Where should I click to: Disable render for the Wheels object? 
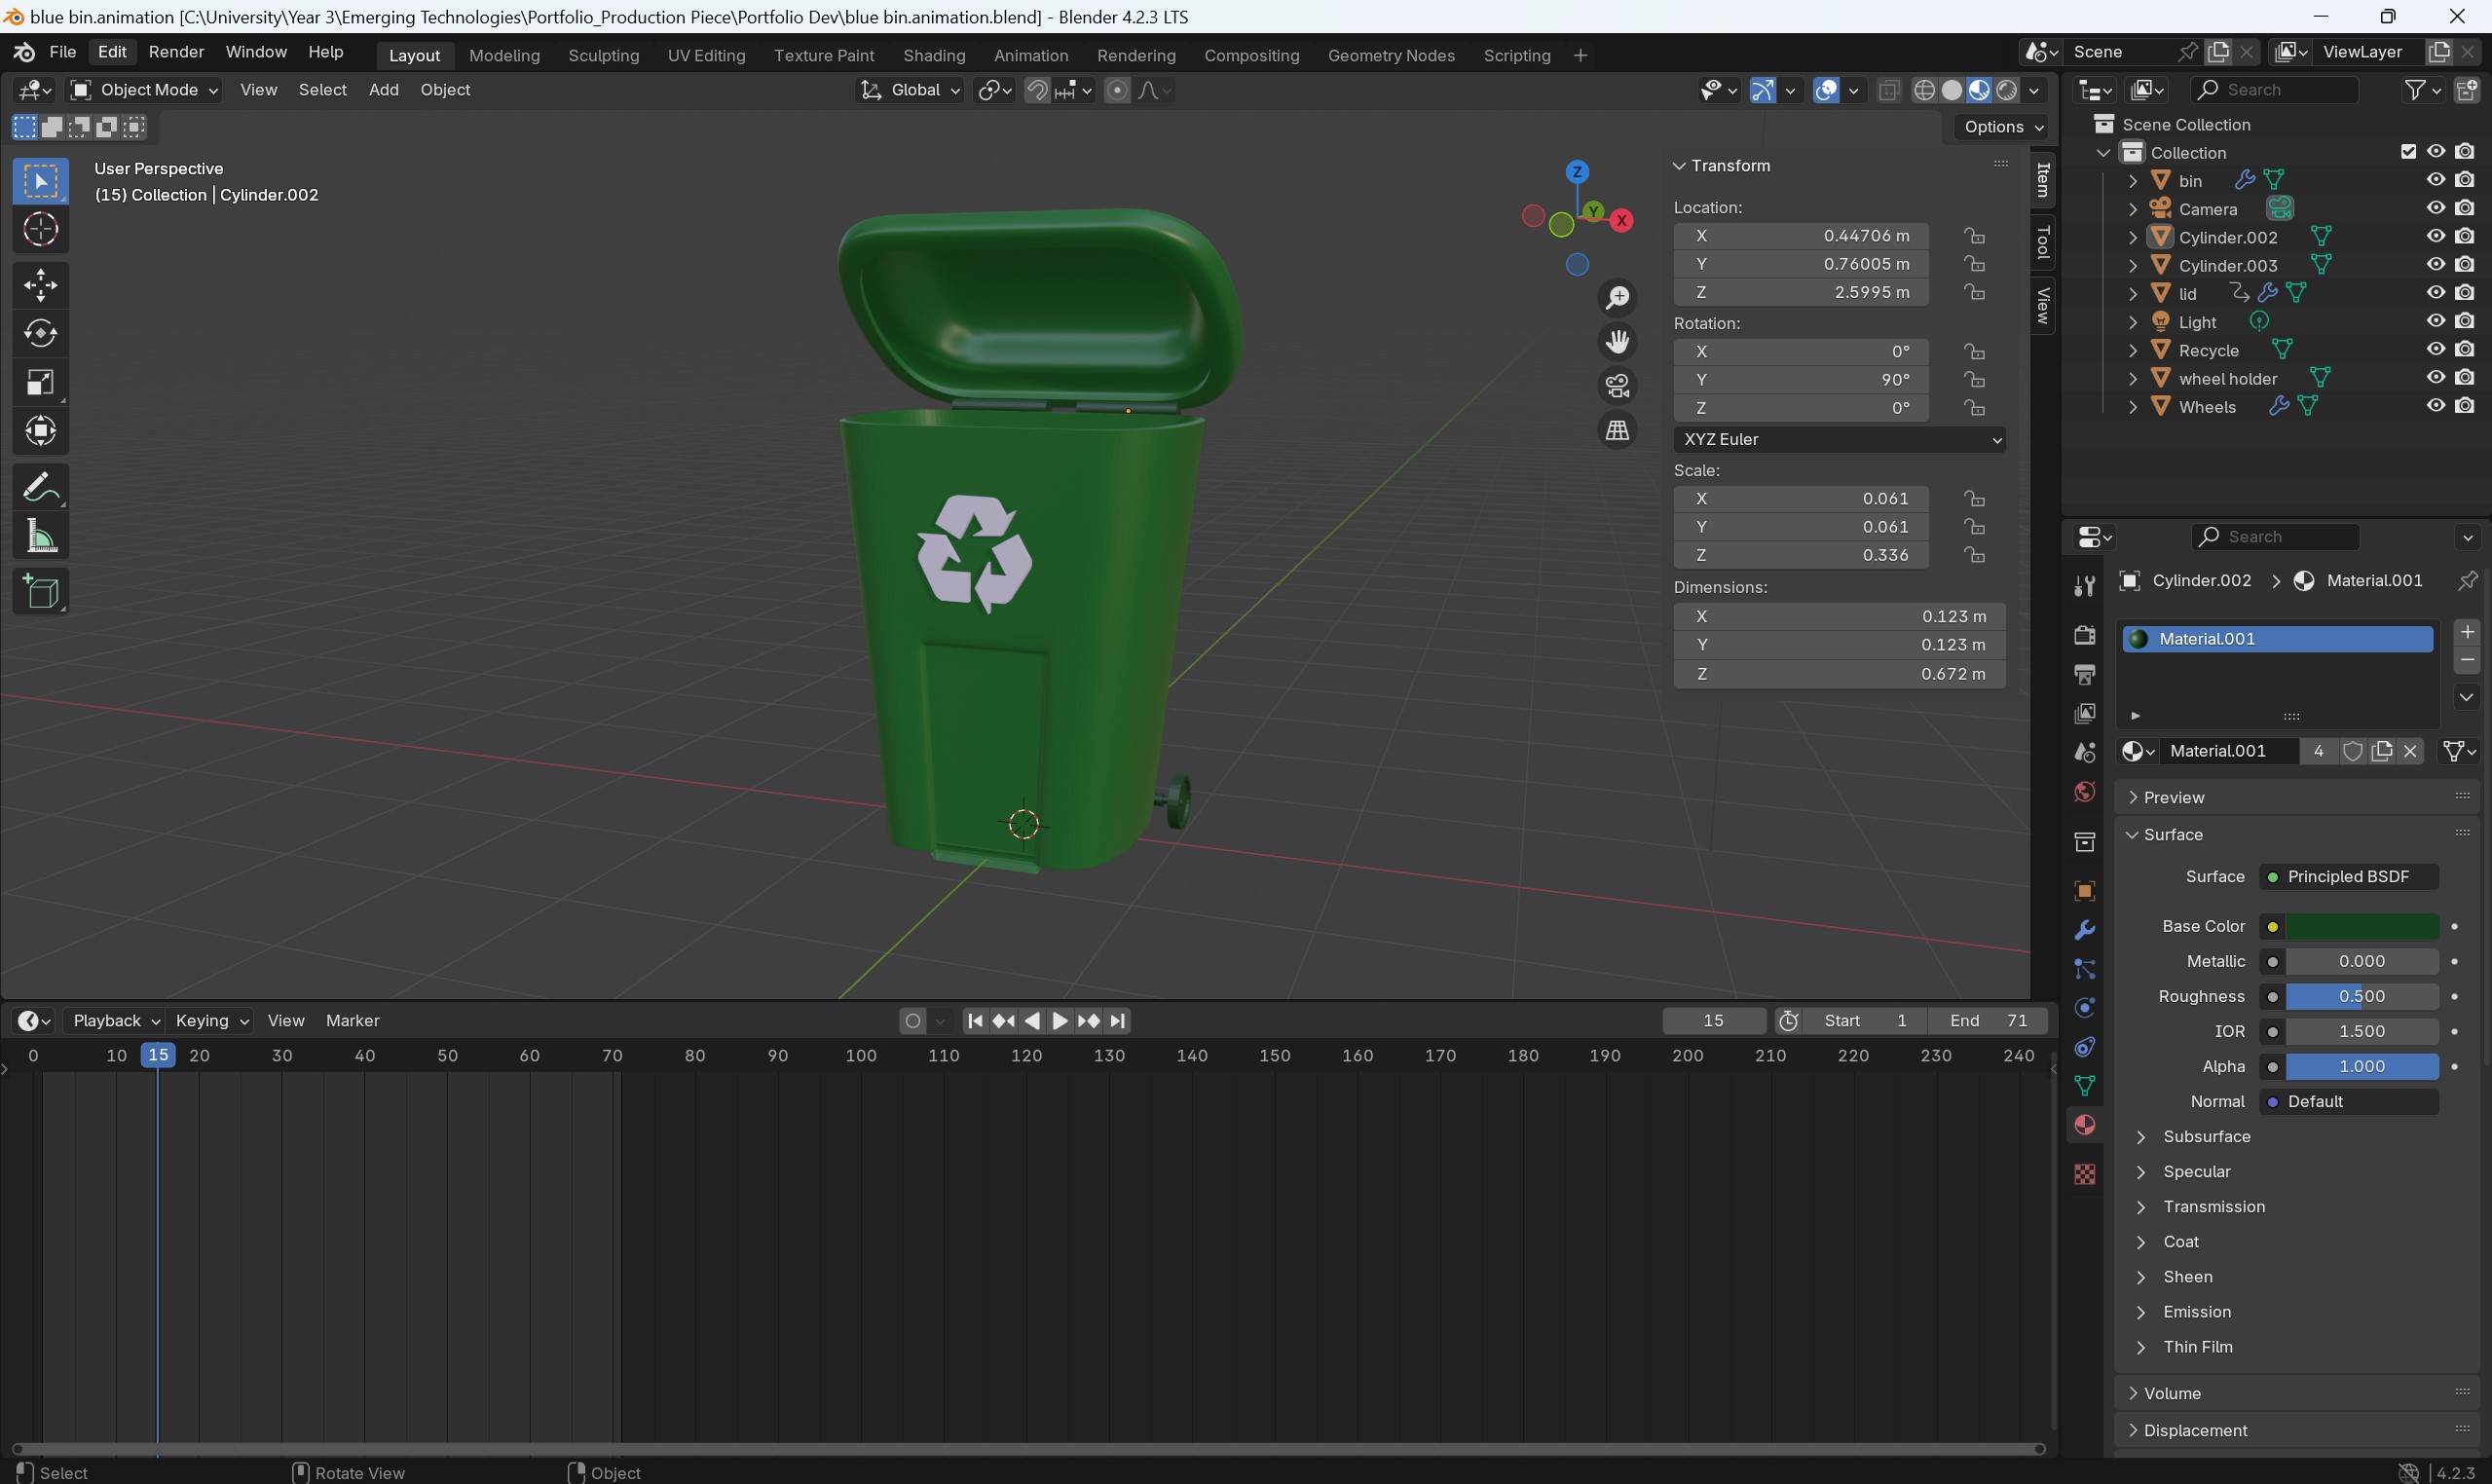click(x=2465, y=406)
